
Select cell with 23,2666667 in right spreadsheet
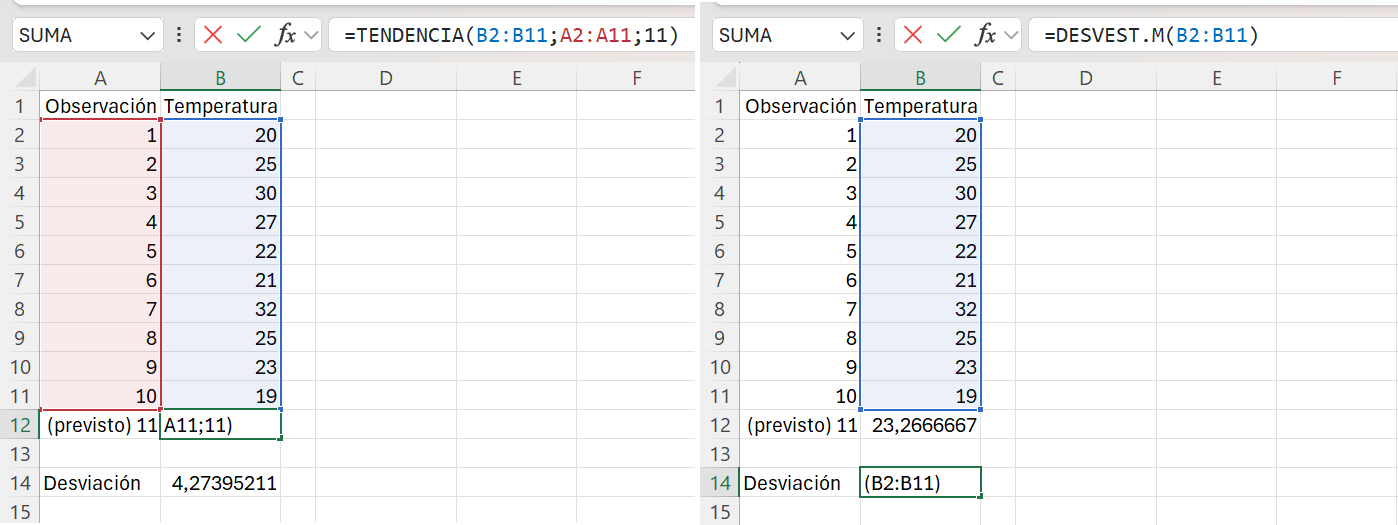pyautogui.click(x=920, y=425)
